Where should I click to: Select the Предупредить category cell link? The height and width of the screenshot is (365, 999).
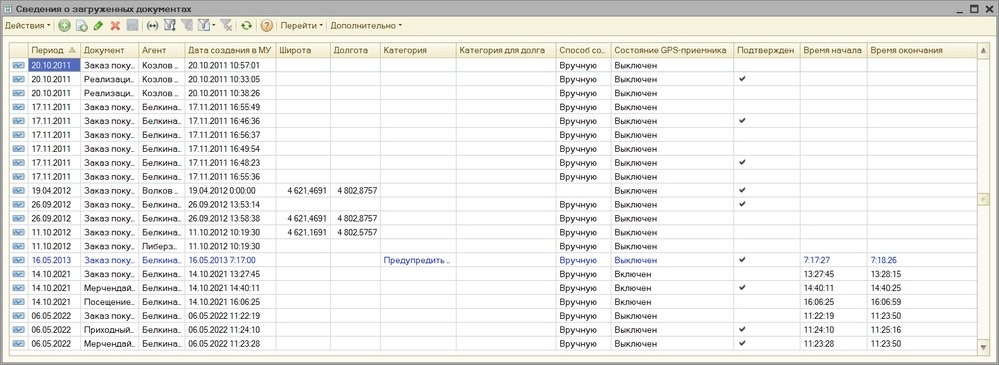click(x=417, y=260)
